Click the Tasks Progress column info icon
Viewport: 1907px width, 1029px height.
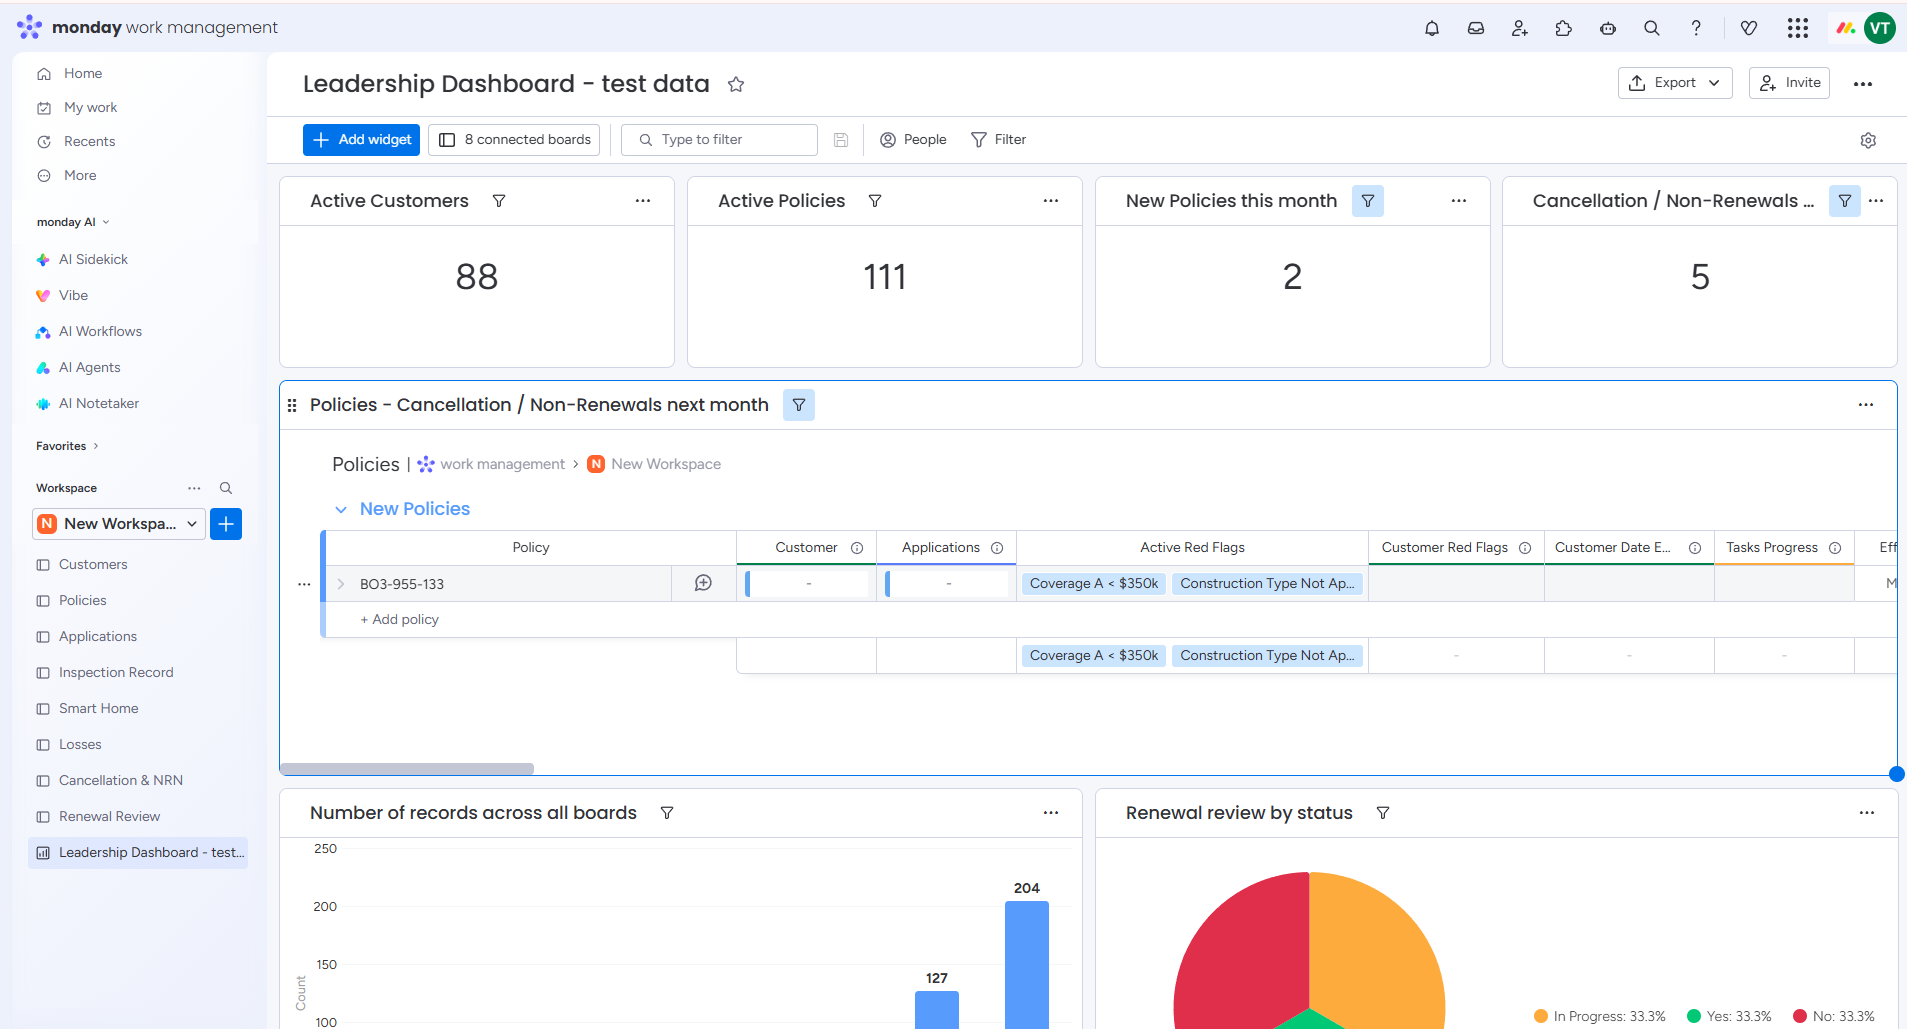[1835, 548]
